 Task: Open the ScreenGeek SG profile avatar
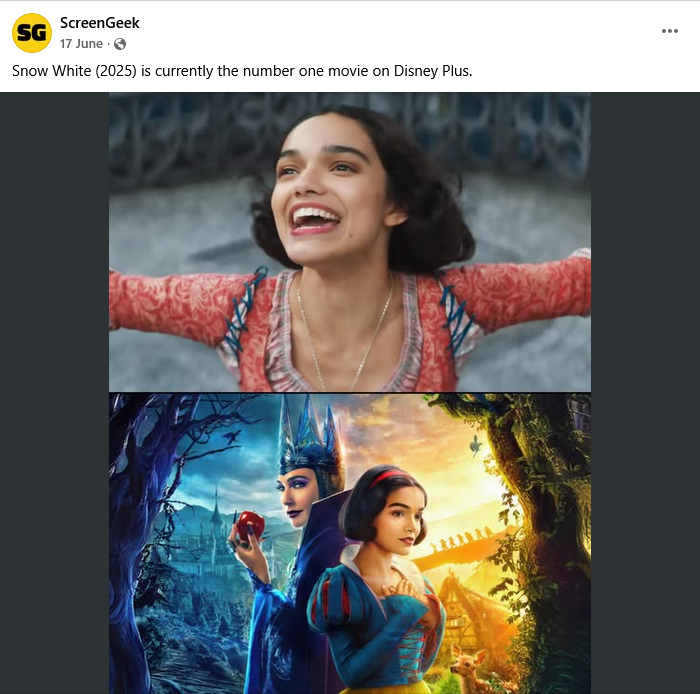point(32,33)
